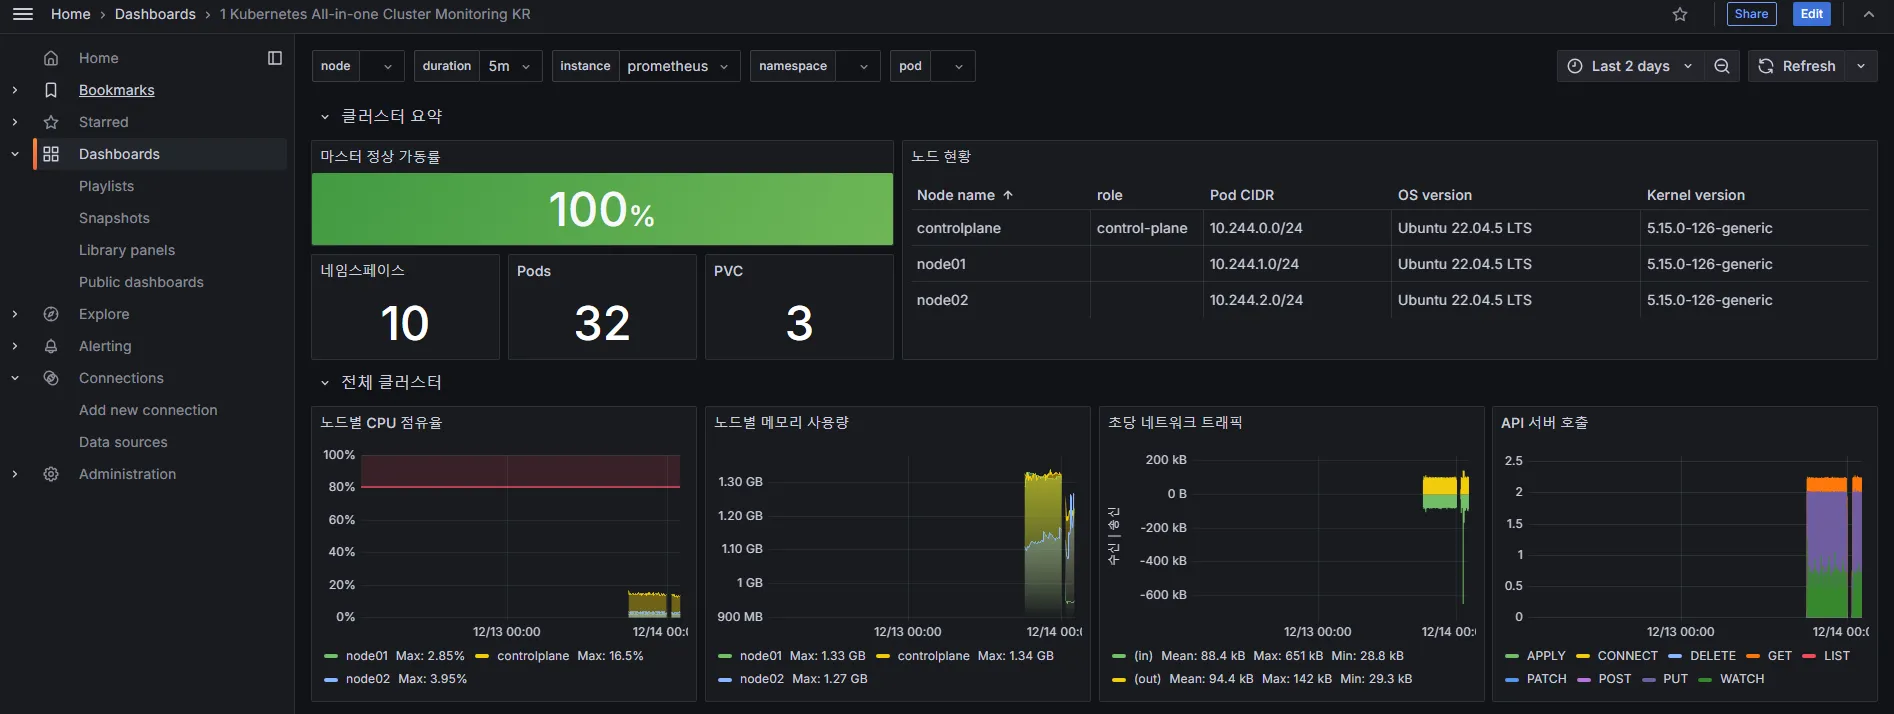This screenshot has width=1894, height=714.
Task: Open the node variable dropdown
Action: pyautogui.click(x=382, y=66)
